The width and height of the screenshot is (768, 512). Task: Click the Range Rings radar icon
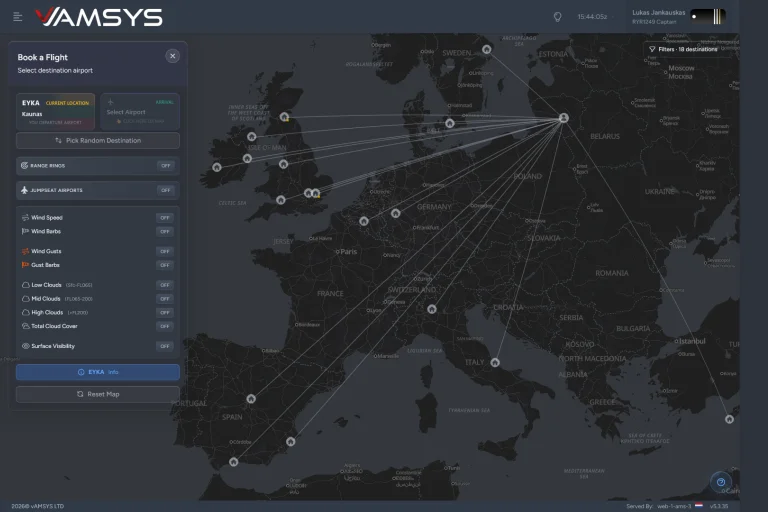coord(24,166)
